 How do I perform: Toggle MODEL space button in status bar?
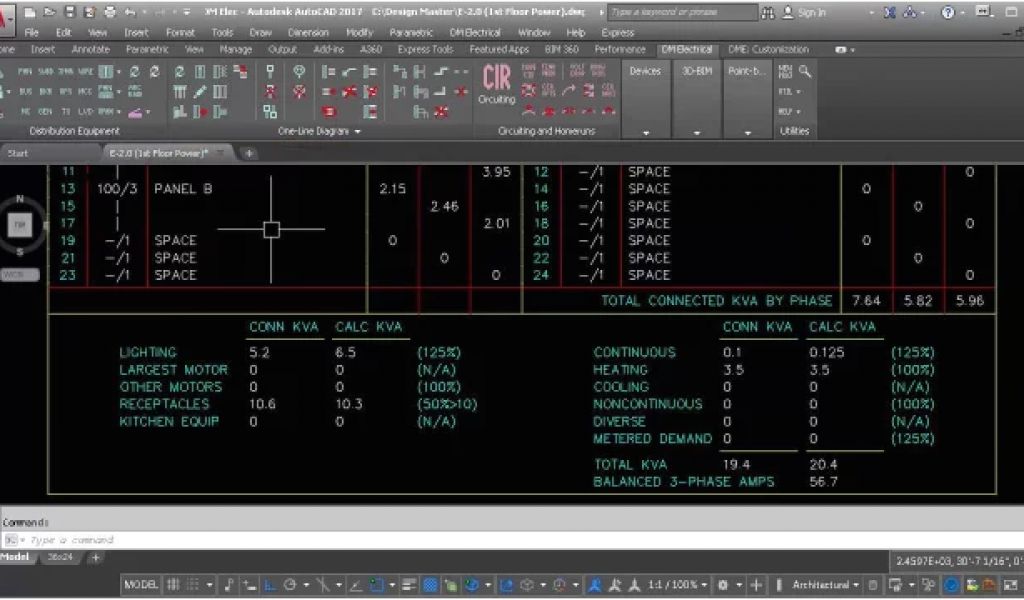coord(141,585)
